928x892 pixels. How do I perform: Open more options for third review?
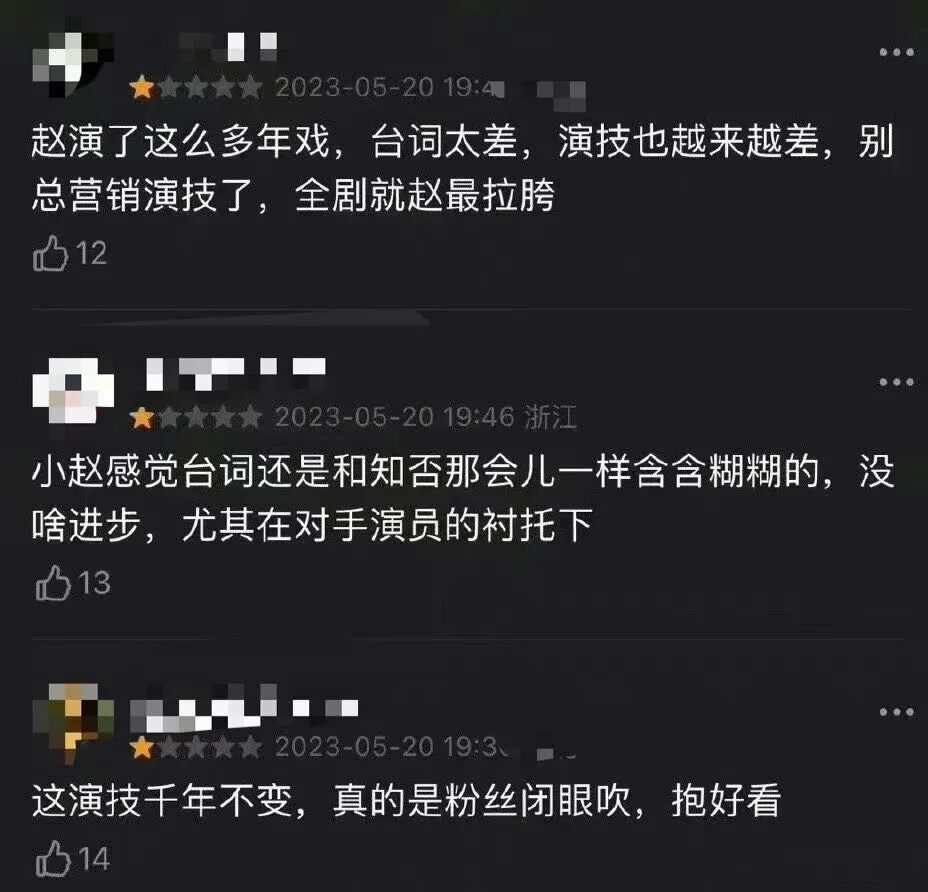pyautogui.click(x=896, y=711)
